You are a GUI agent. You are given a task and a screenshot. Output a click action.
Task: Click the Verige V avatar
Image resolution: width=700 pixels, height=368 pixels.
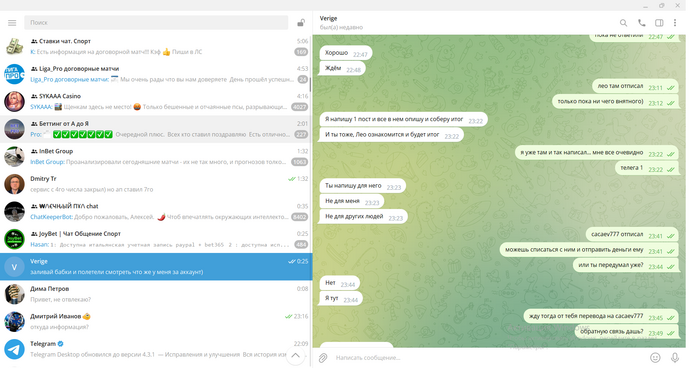14,267
